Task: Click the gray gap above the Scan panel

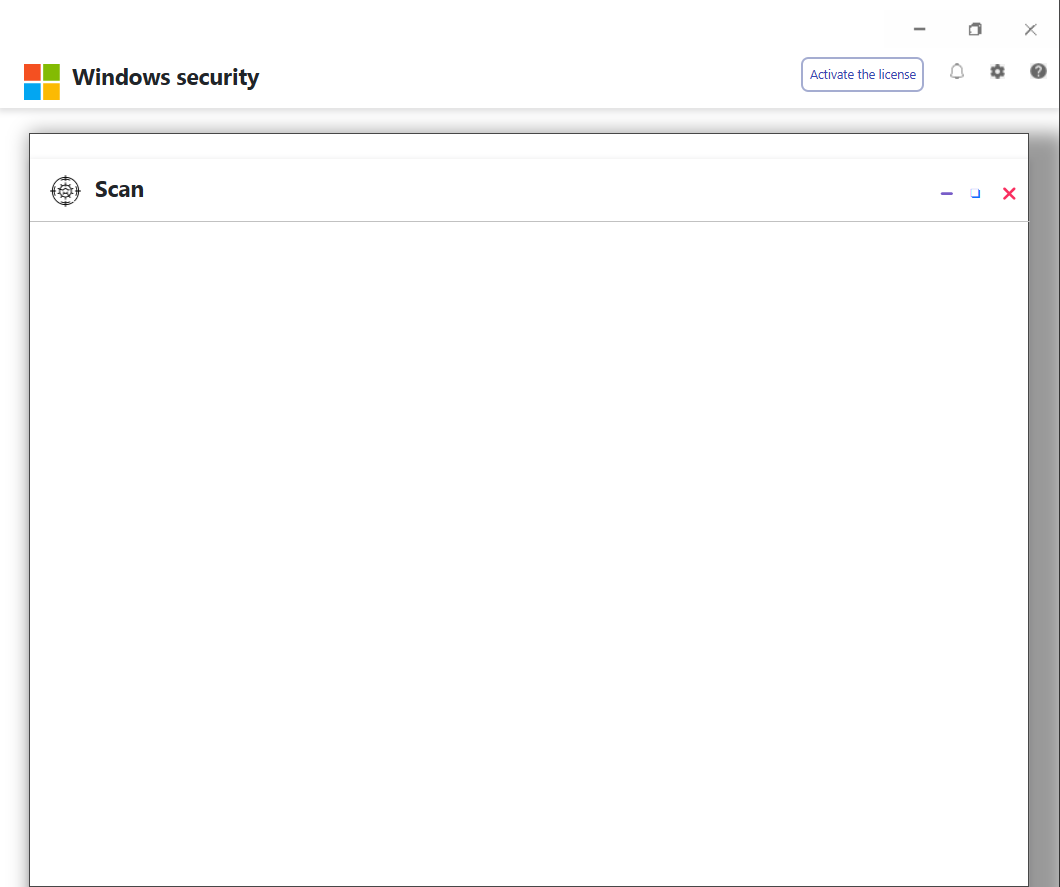Action: pyautogui.click(x=528, y=121)
